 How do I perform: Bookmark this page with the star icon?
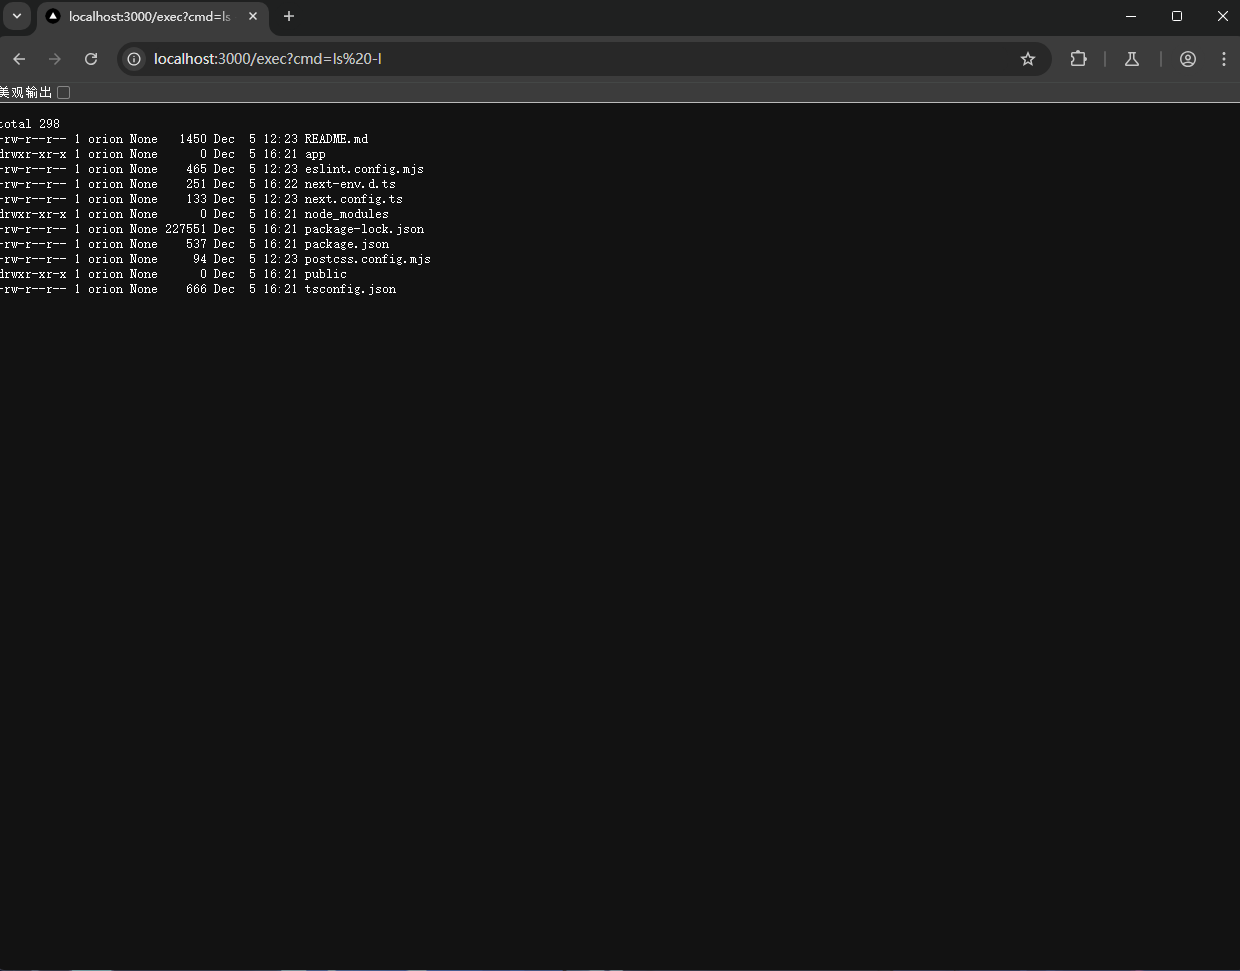(x=1028, y=59)
